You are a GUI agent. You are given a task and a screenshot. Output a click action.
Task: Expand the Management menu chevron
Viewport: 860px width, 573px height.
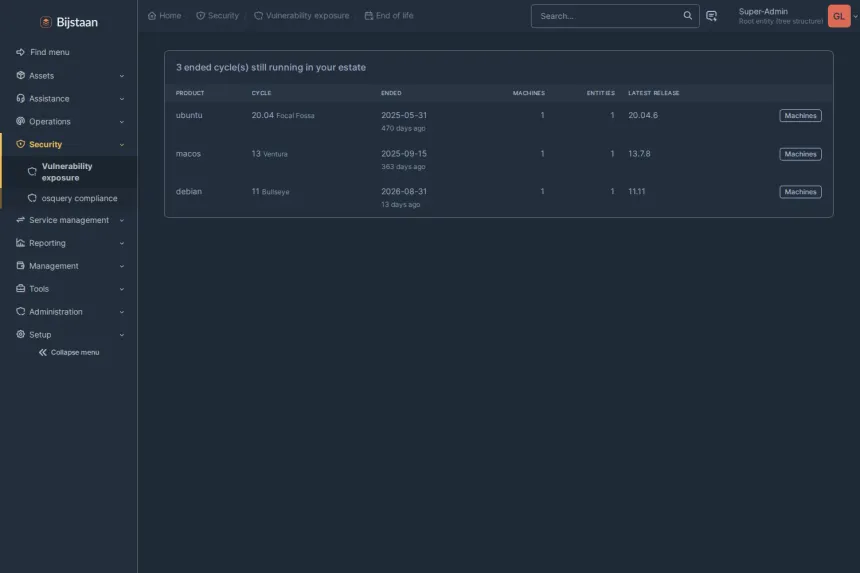122,266
